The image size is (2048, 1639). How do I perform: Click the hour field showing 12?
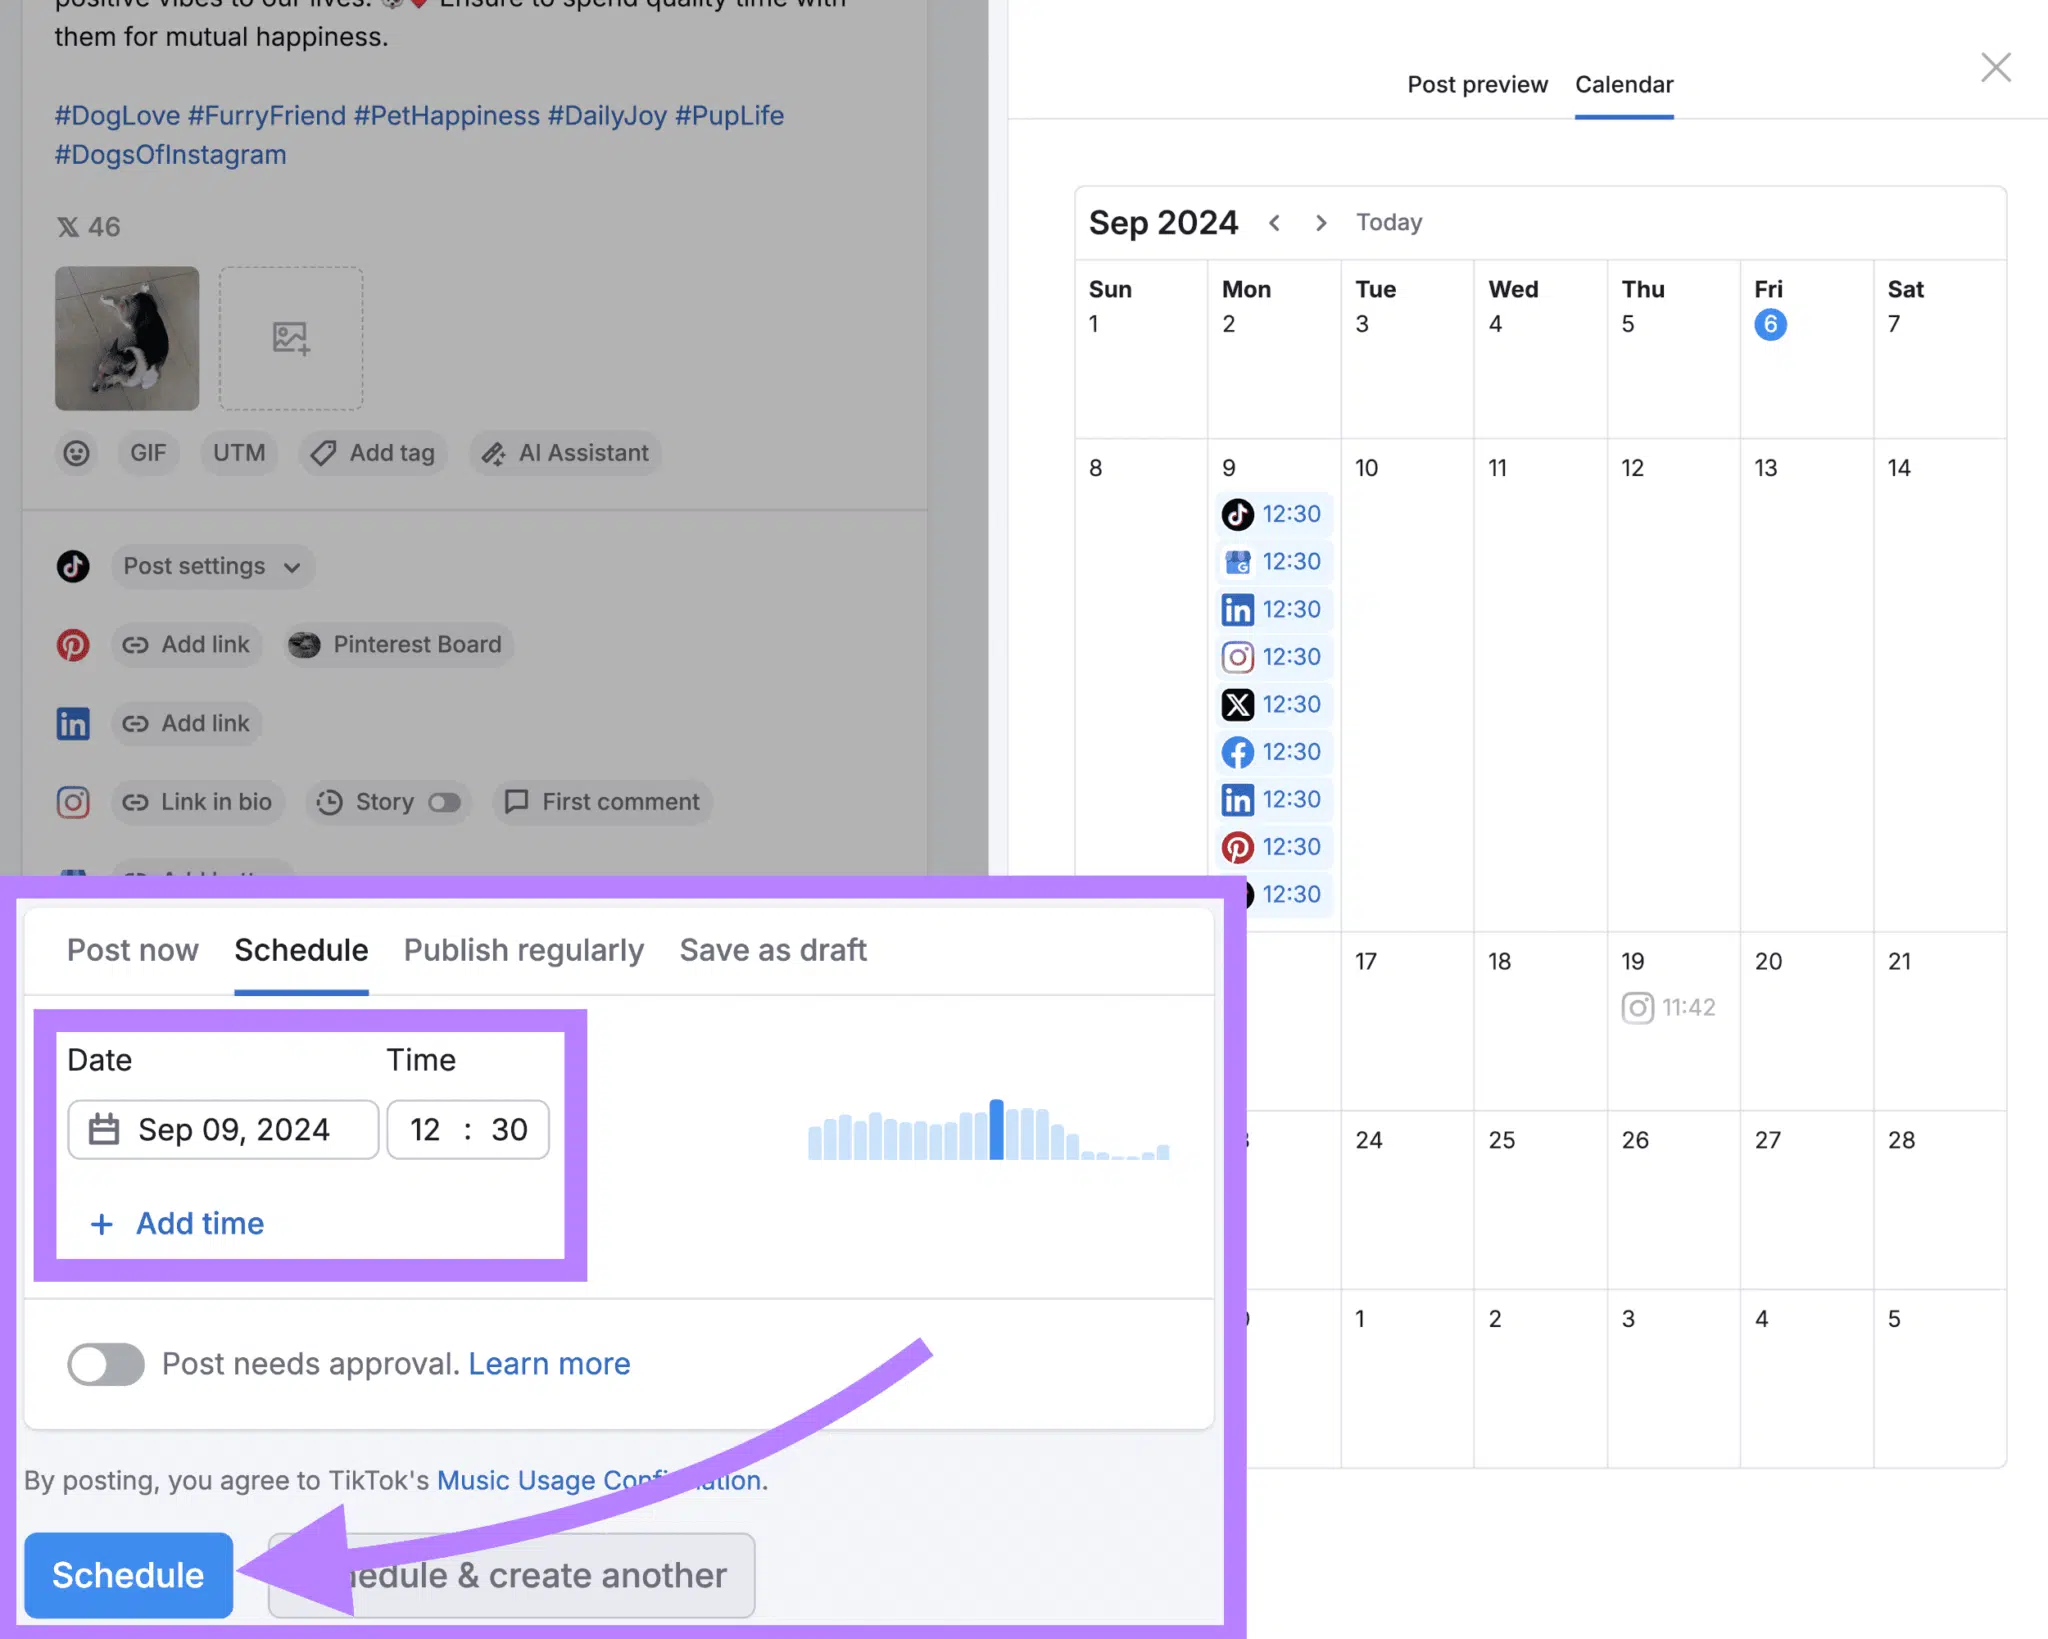(425, 1130)
